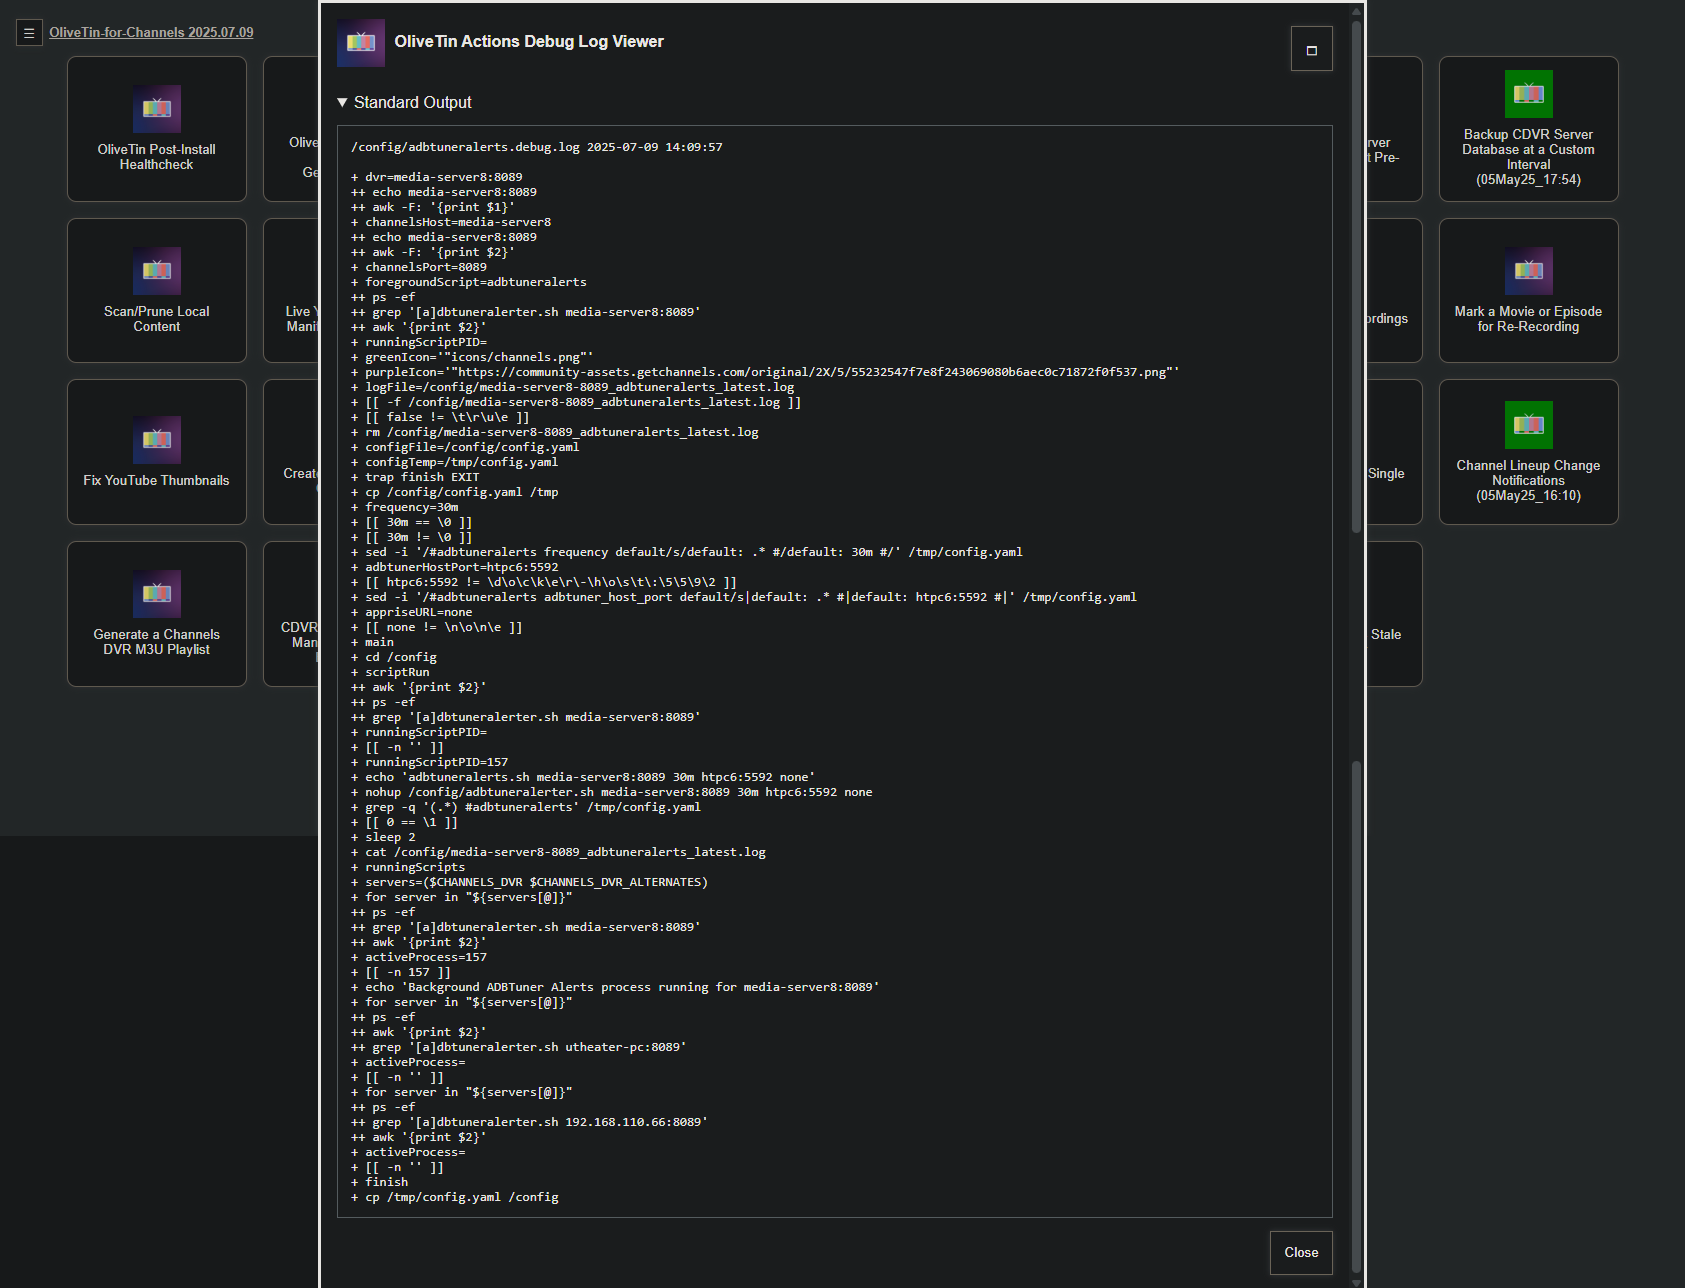1685x1288 pixels.
Task: Click the Generate a Channels DVR M3U Playlist icon
Action: coord(157,594)
